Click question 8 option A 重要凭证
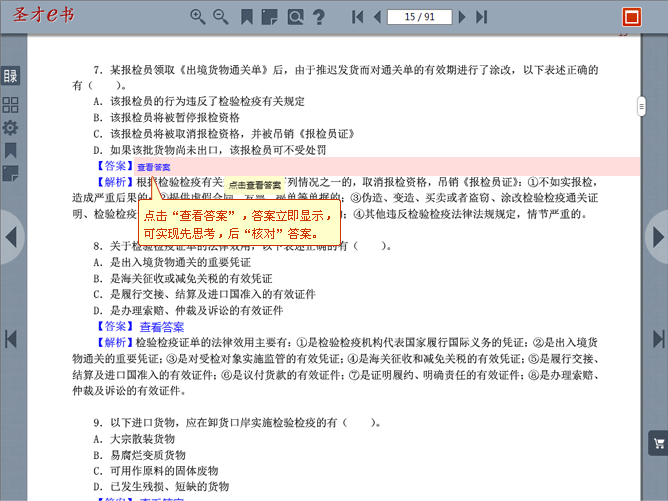This screenshot has height=501, width=668. click(172, 262)
